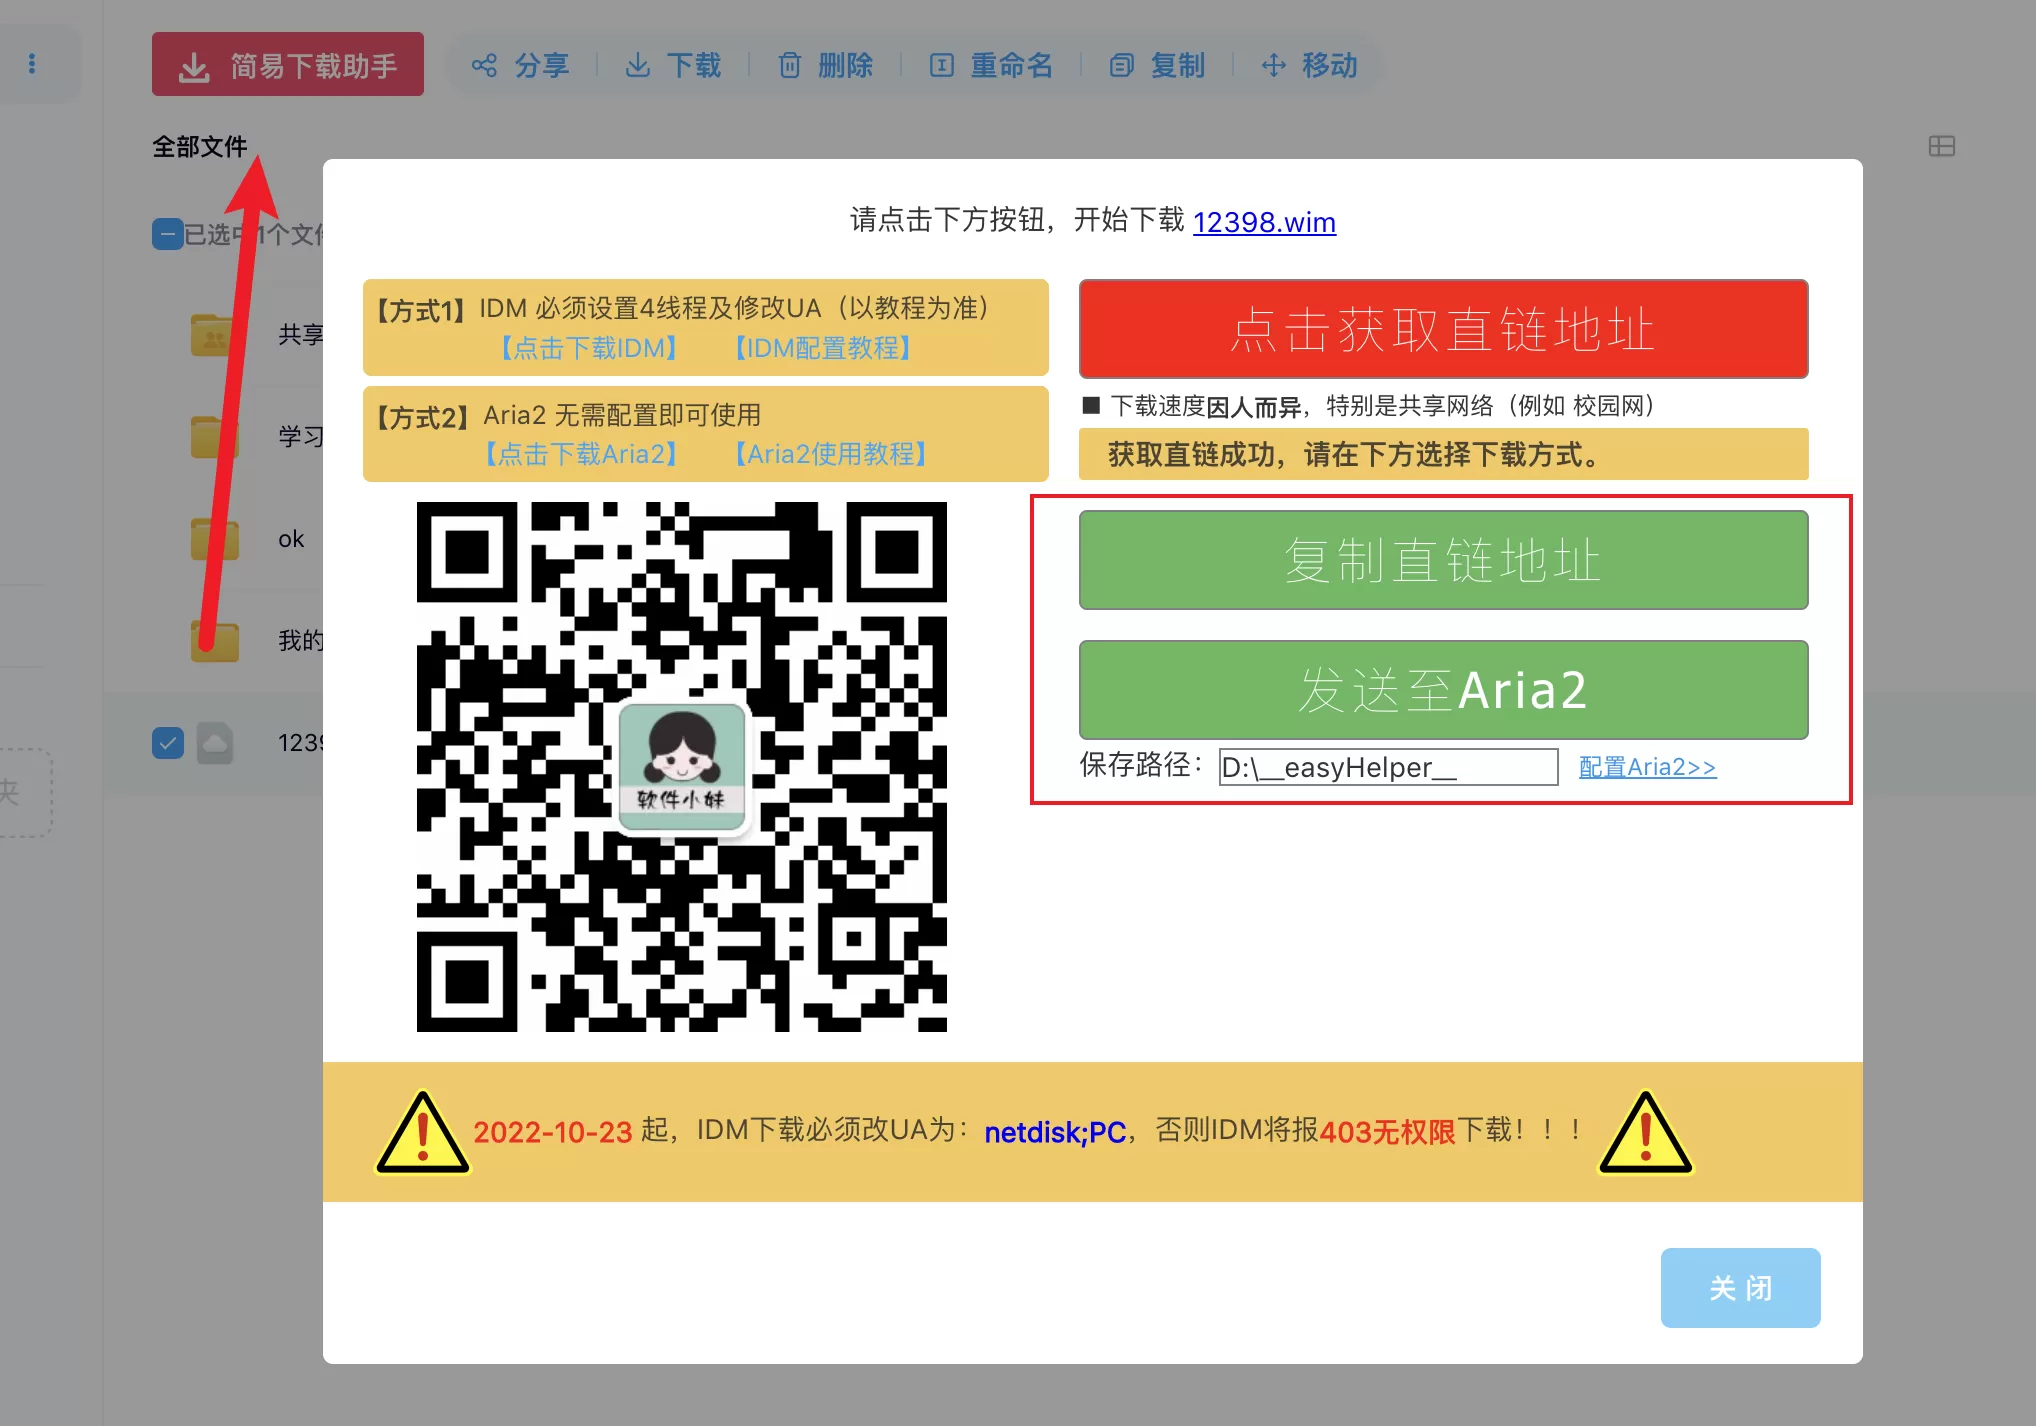2036x1426 pixels.
Task: Click the 移动 (Move) icon
Action: click(x=1272, y=64)
